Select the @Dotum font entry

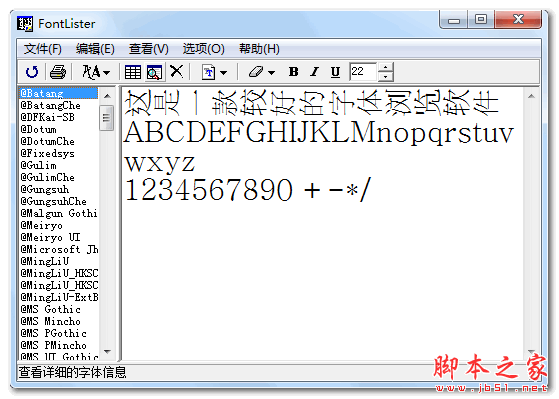pyautogui.click(x=58, y=129)
